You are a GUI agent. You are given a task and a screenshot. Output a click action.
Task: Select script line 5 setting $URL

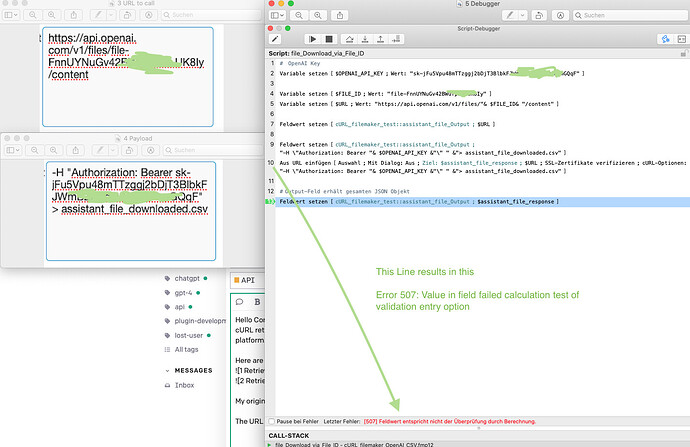(x=419, y=104)
